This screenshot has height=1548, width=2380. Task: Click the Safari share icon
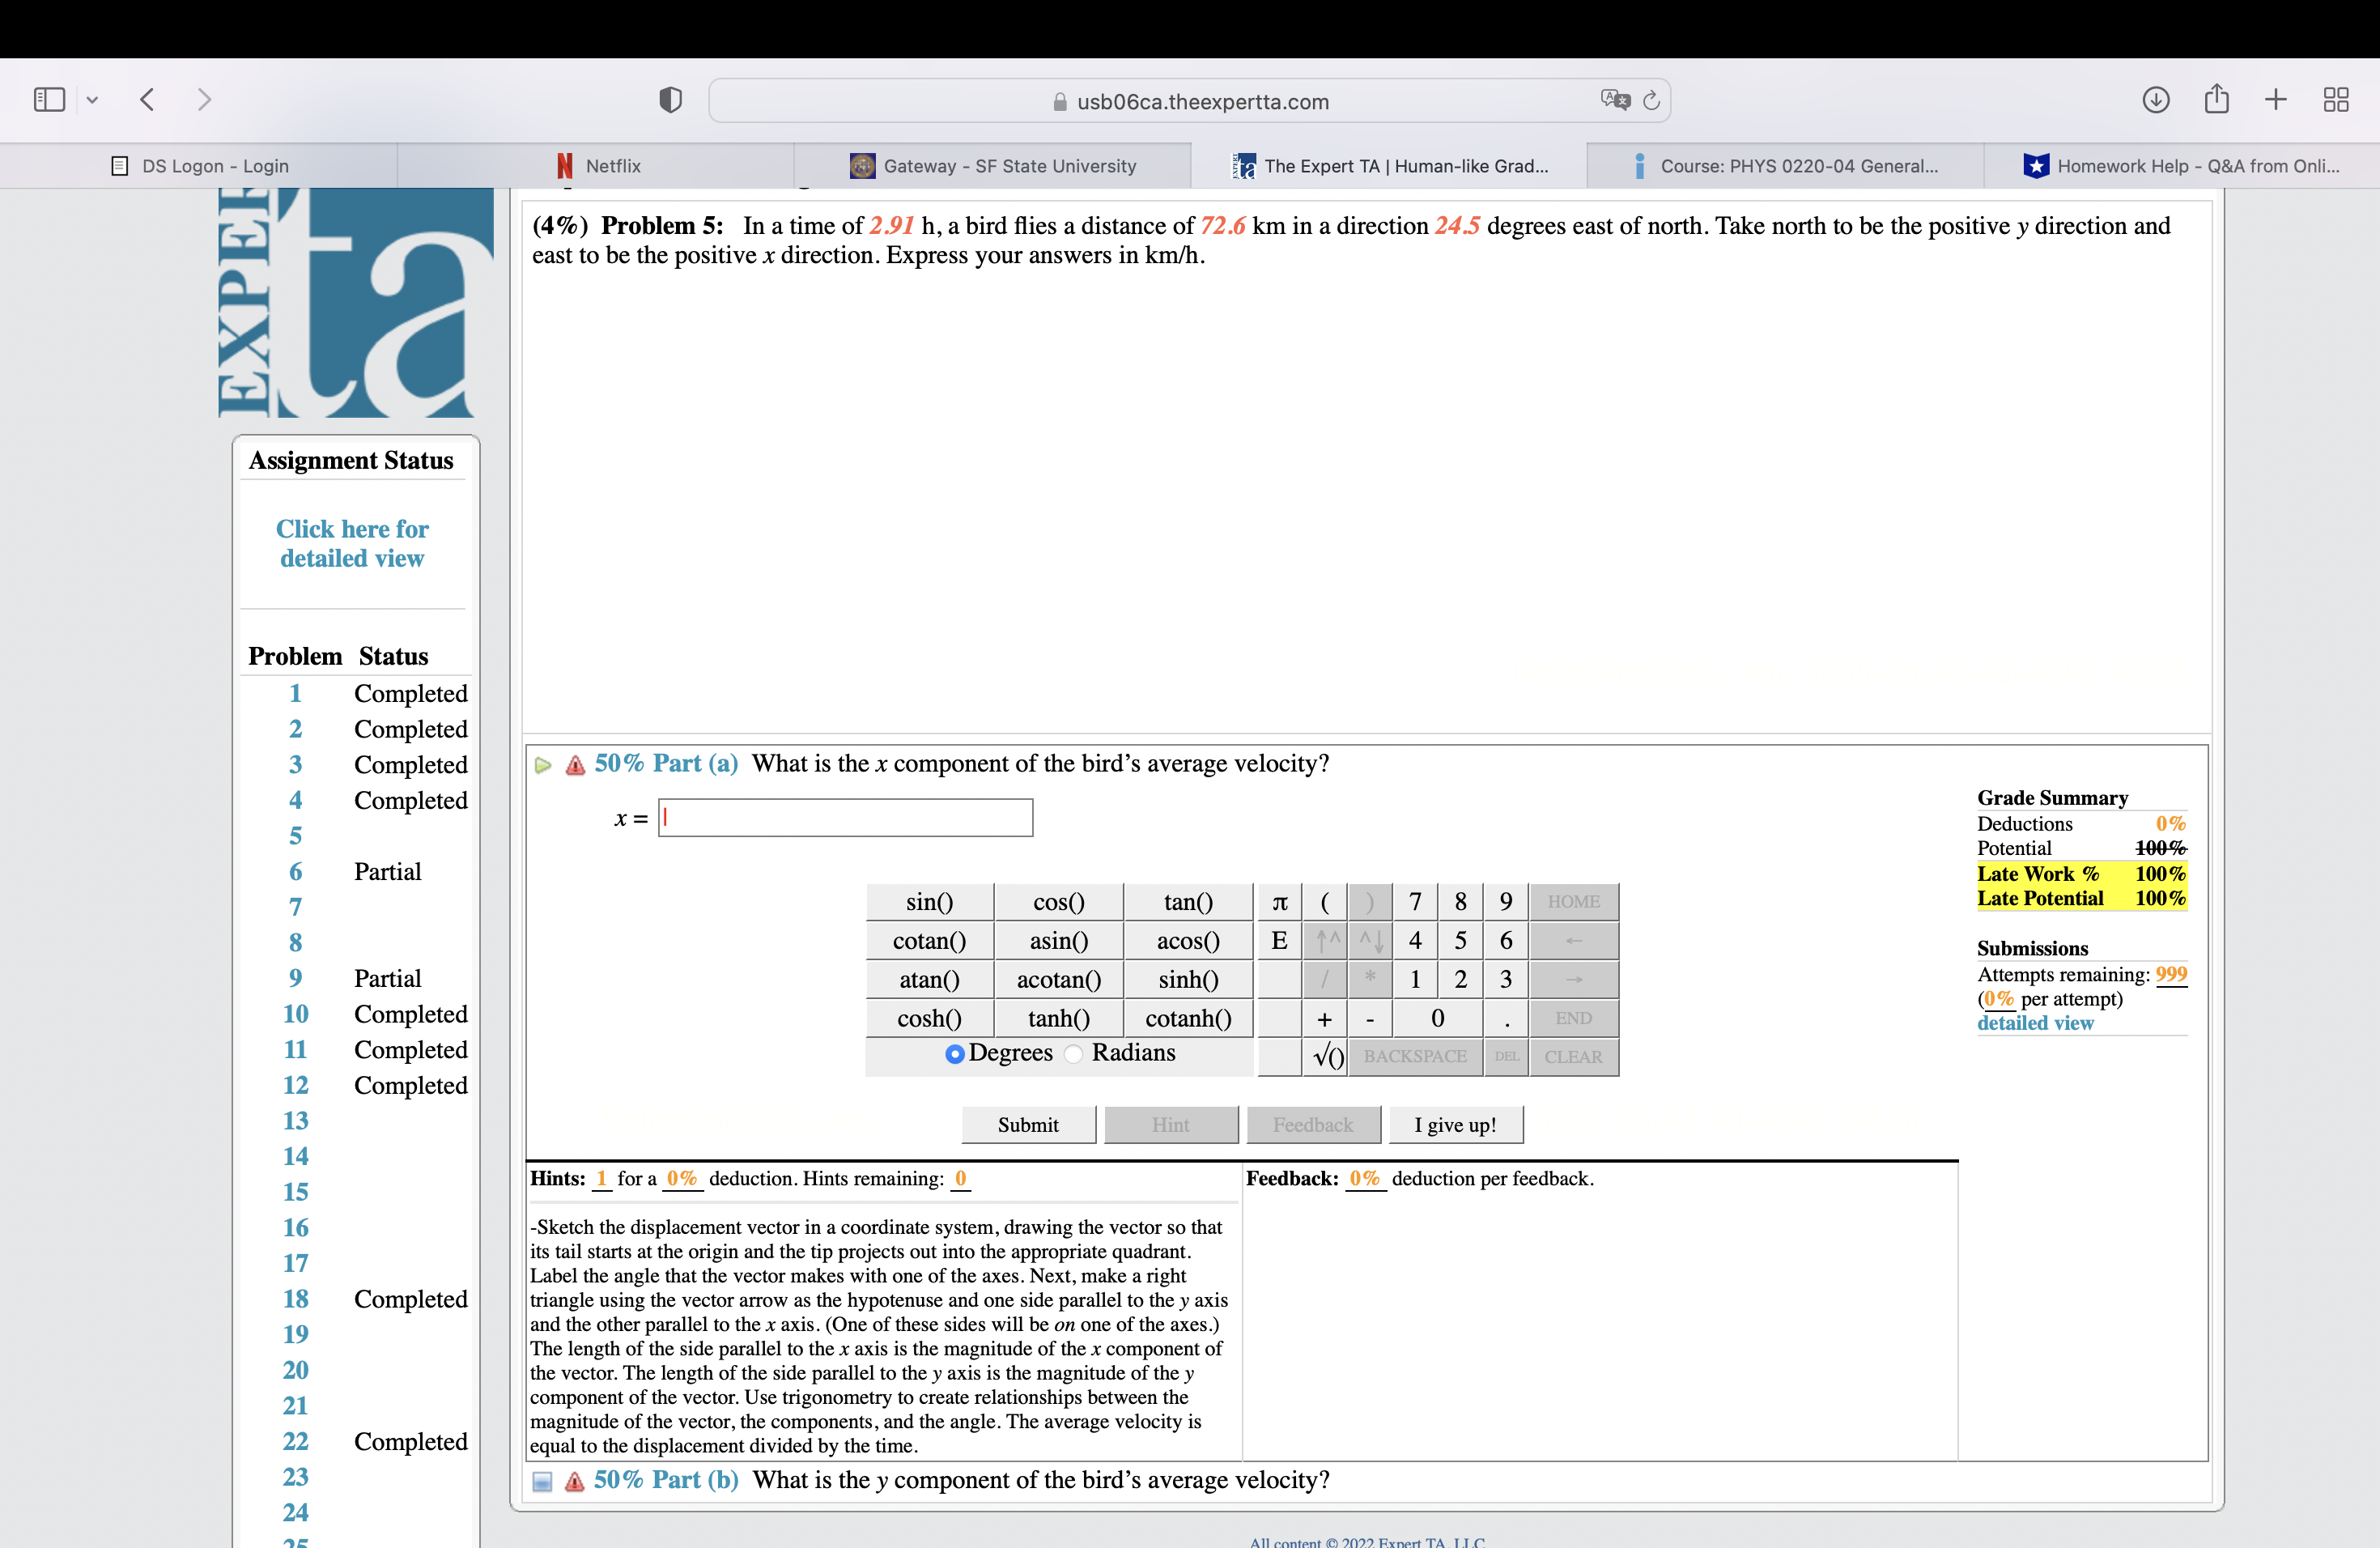tap(2217, 99)
